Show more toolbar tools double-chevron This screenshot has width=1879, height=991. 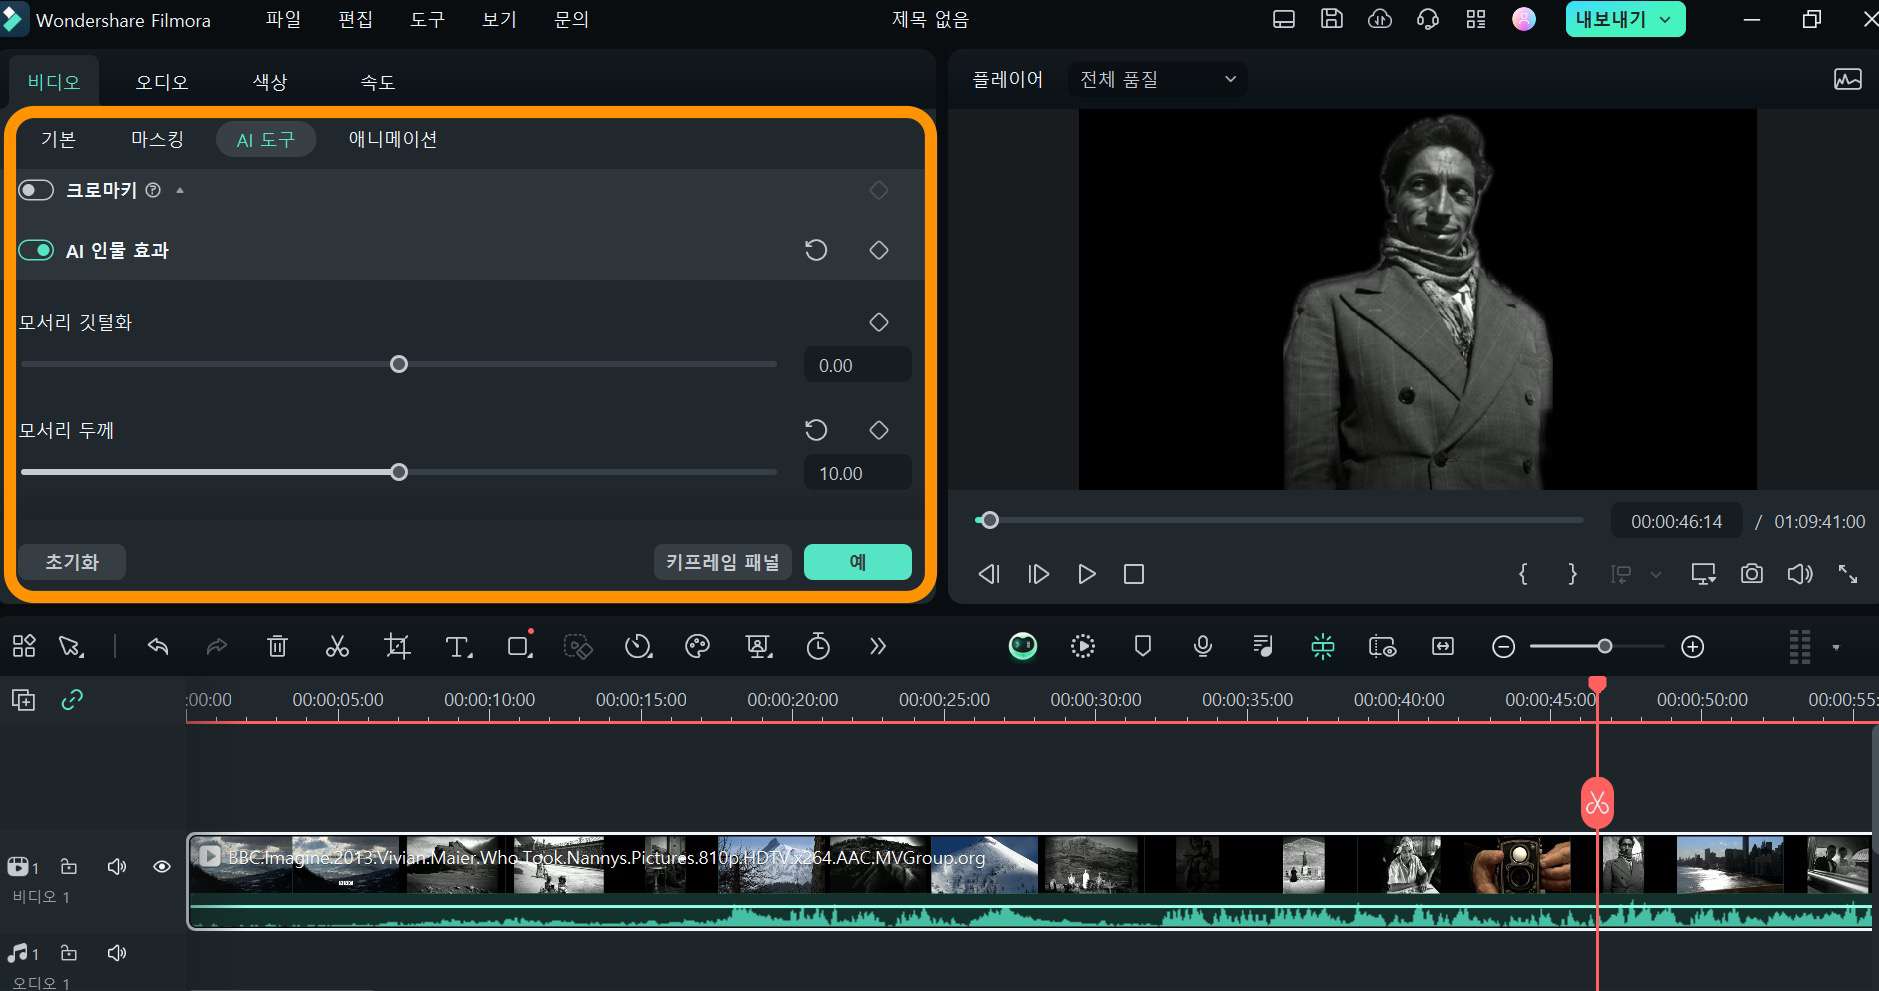[878, 647]
